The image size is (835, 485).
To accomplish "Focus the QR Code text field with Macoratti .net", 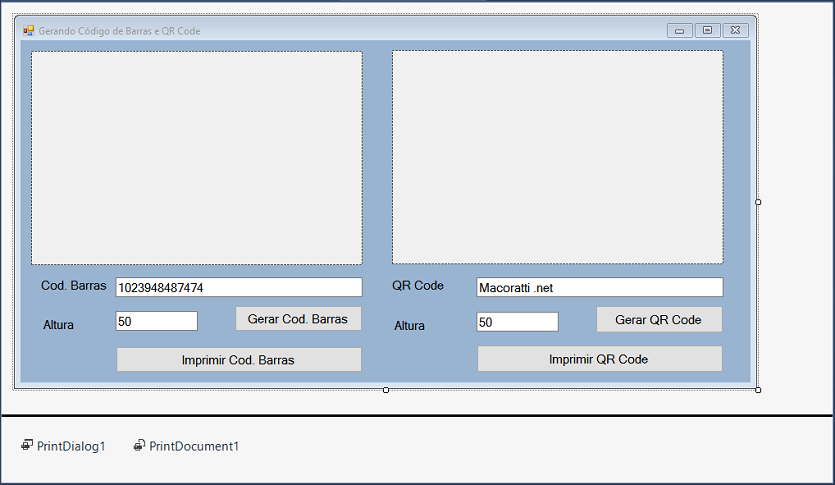I will coord(600,287).
